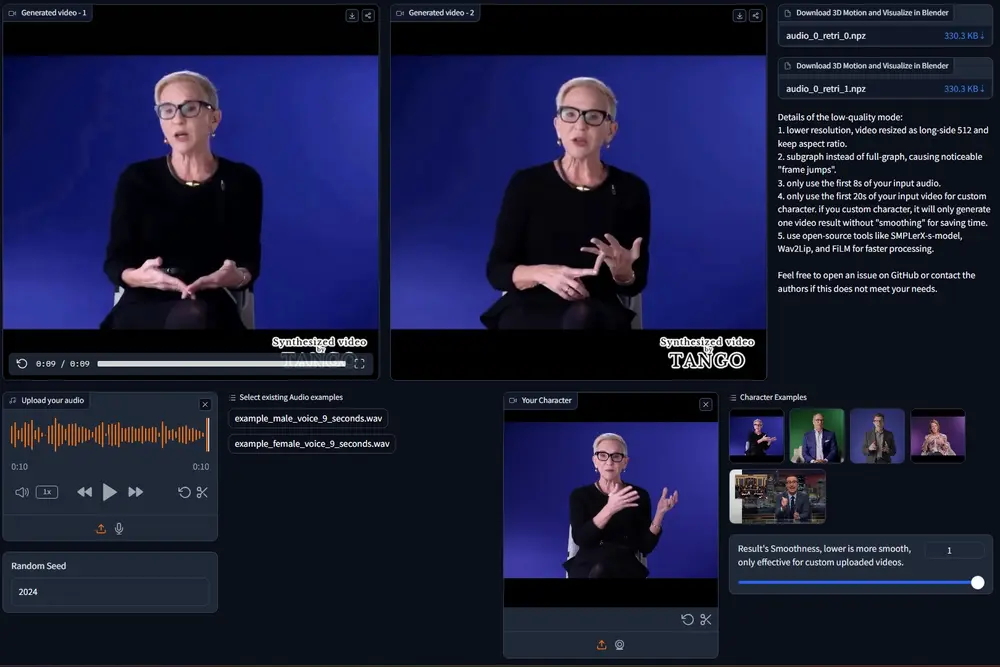Replay Generated video - 1 from start

(22, 363)
